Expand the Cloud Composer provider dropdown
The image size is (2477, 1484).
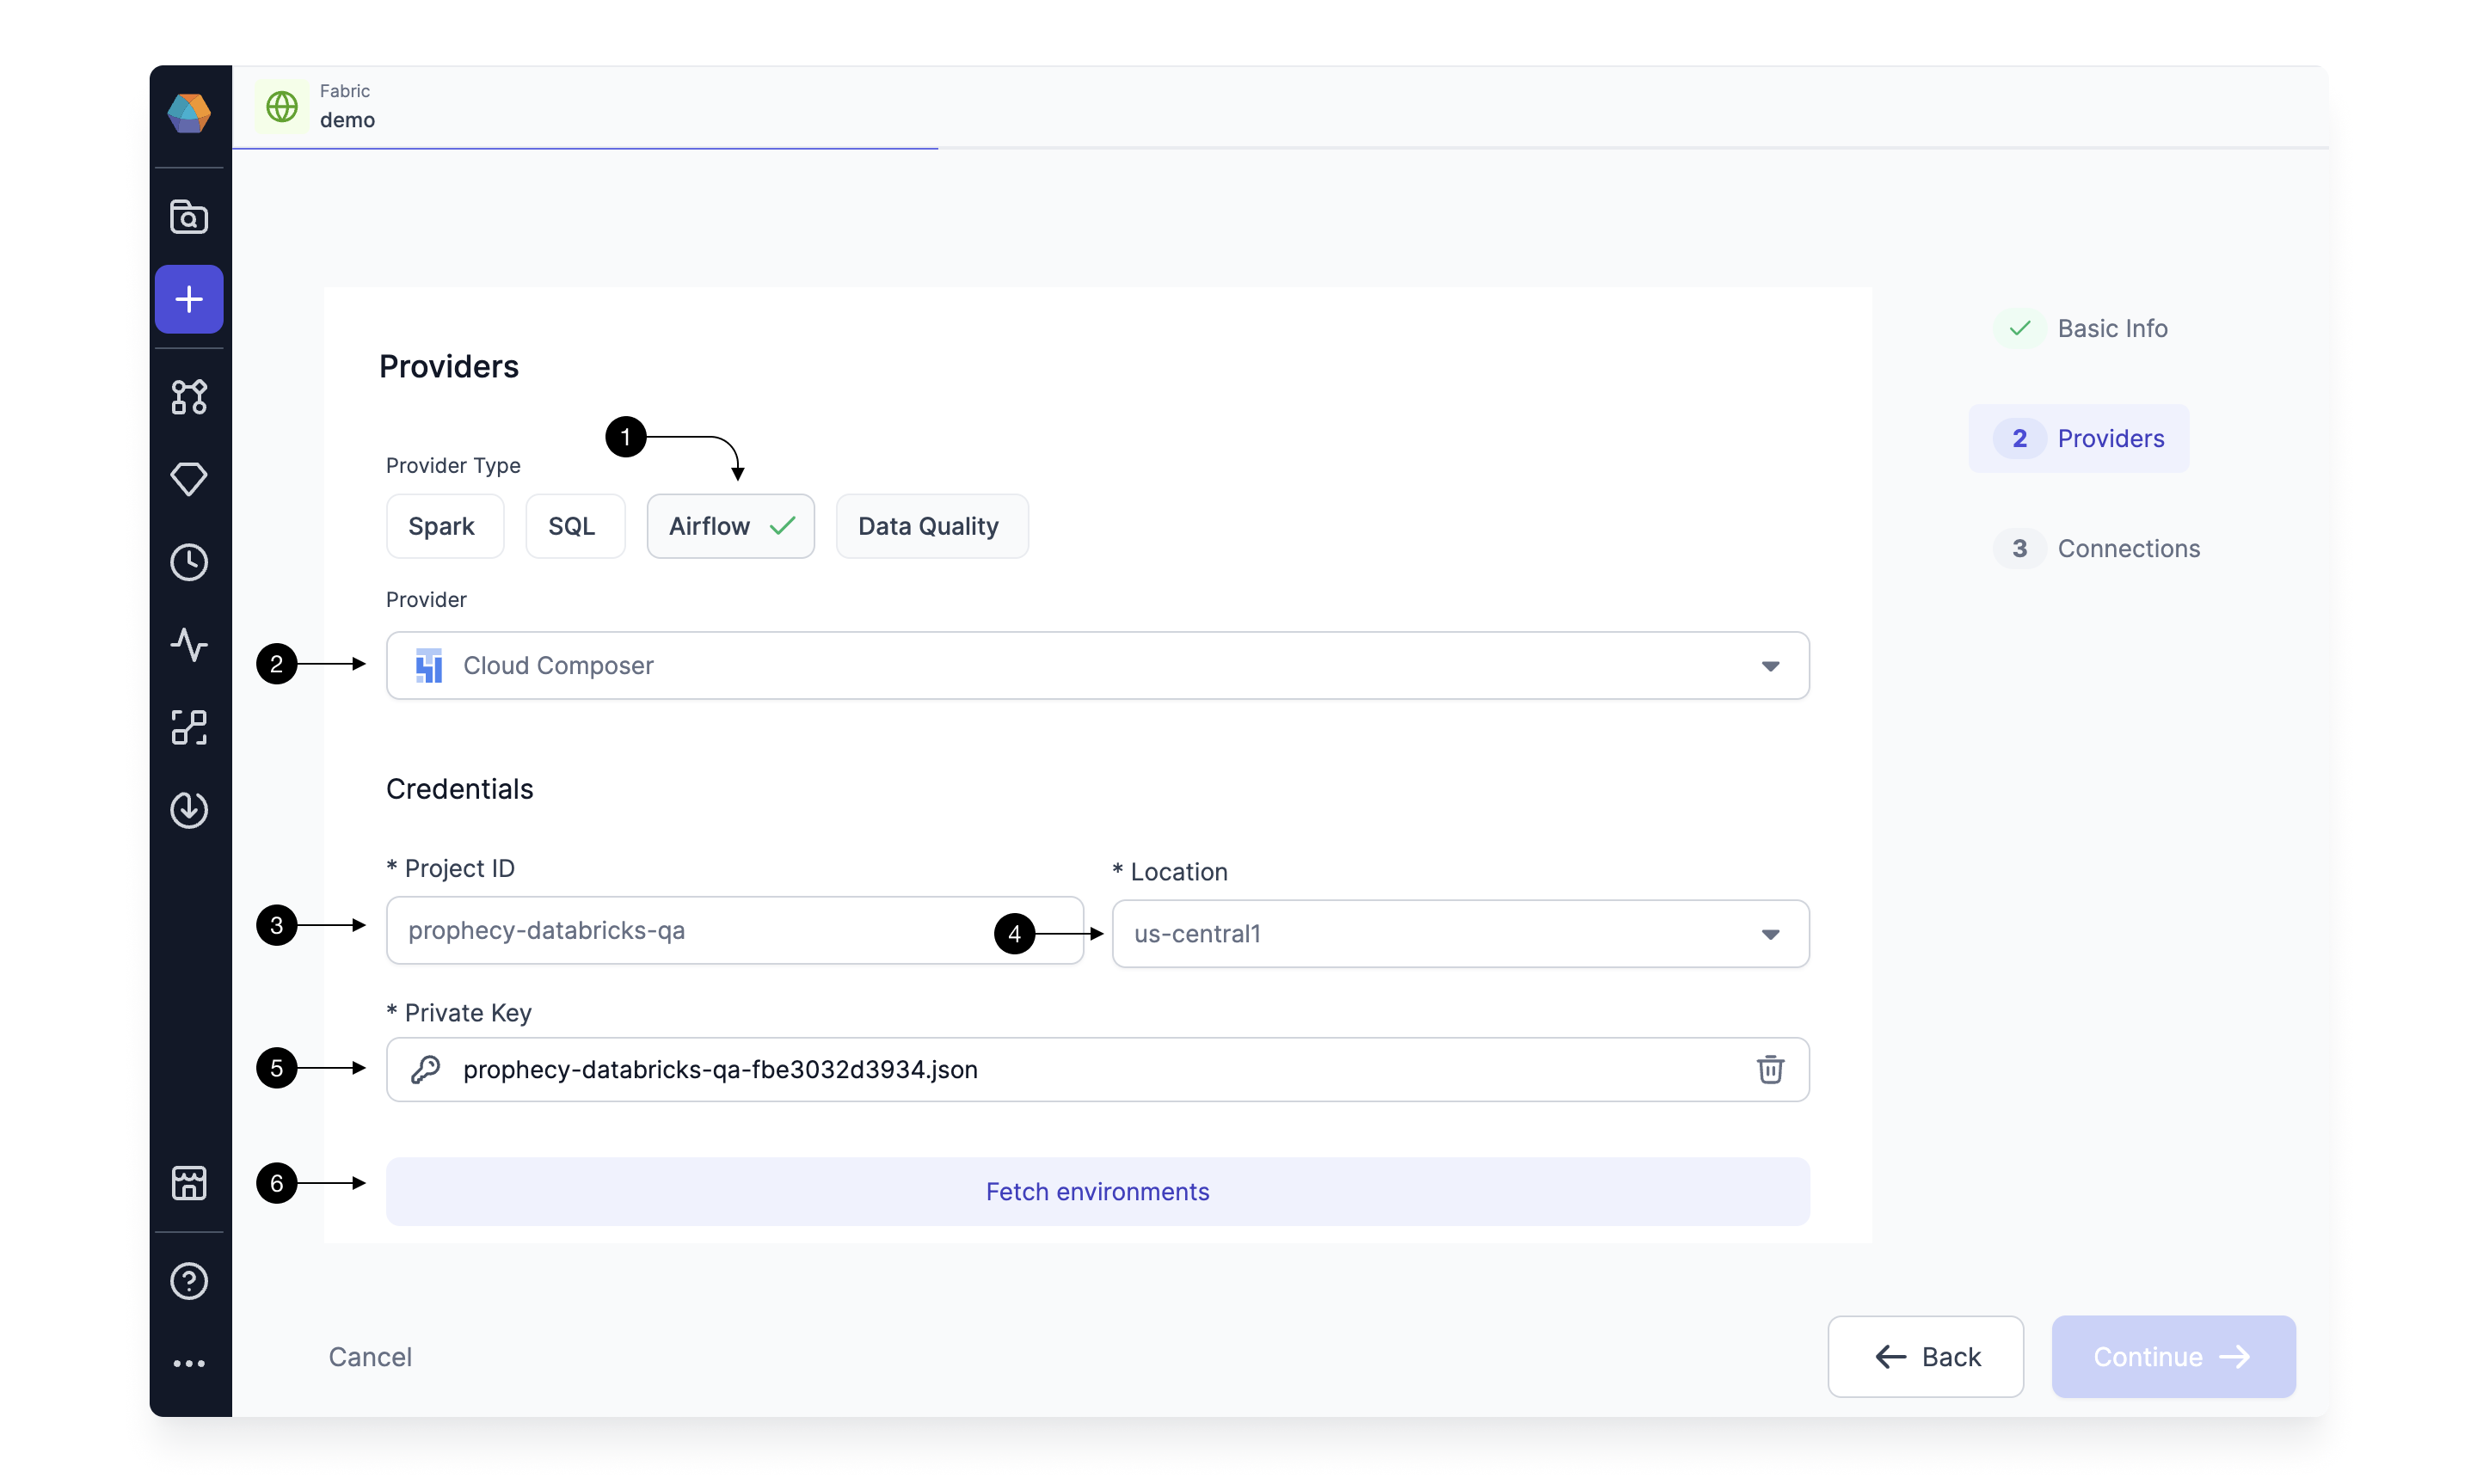(x=1097, y=665)
